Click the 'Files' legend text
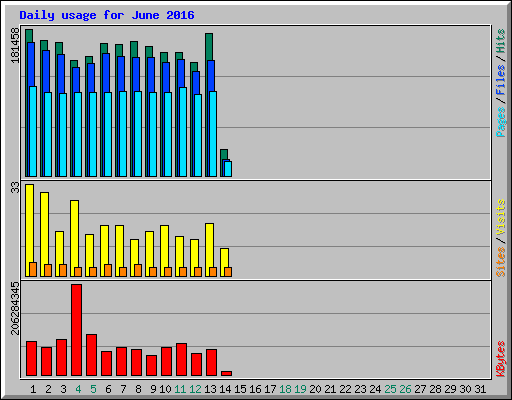This screenshot has height=400, width=512. [501, 80]
